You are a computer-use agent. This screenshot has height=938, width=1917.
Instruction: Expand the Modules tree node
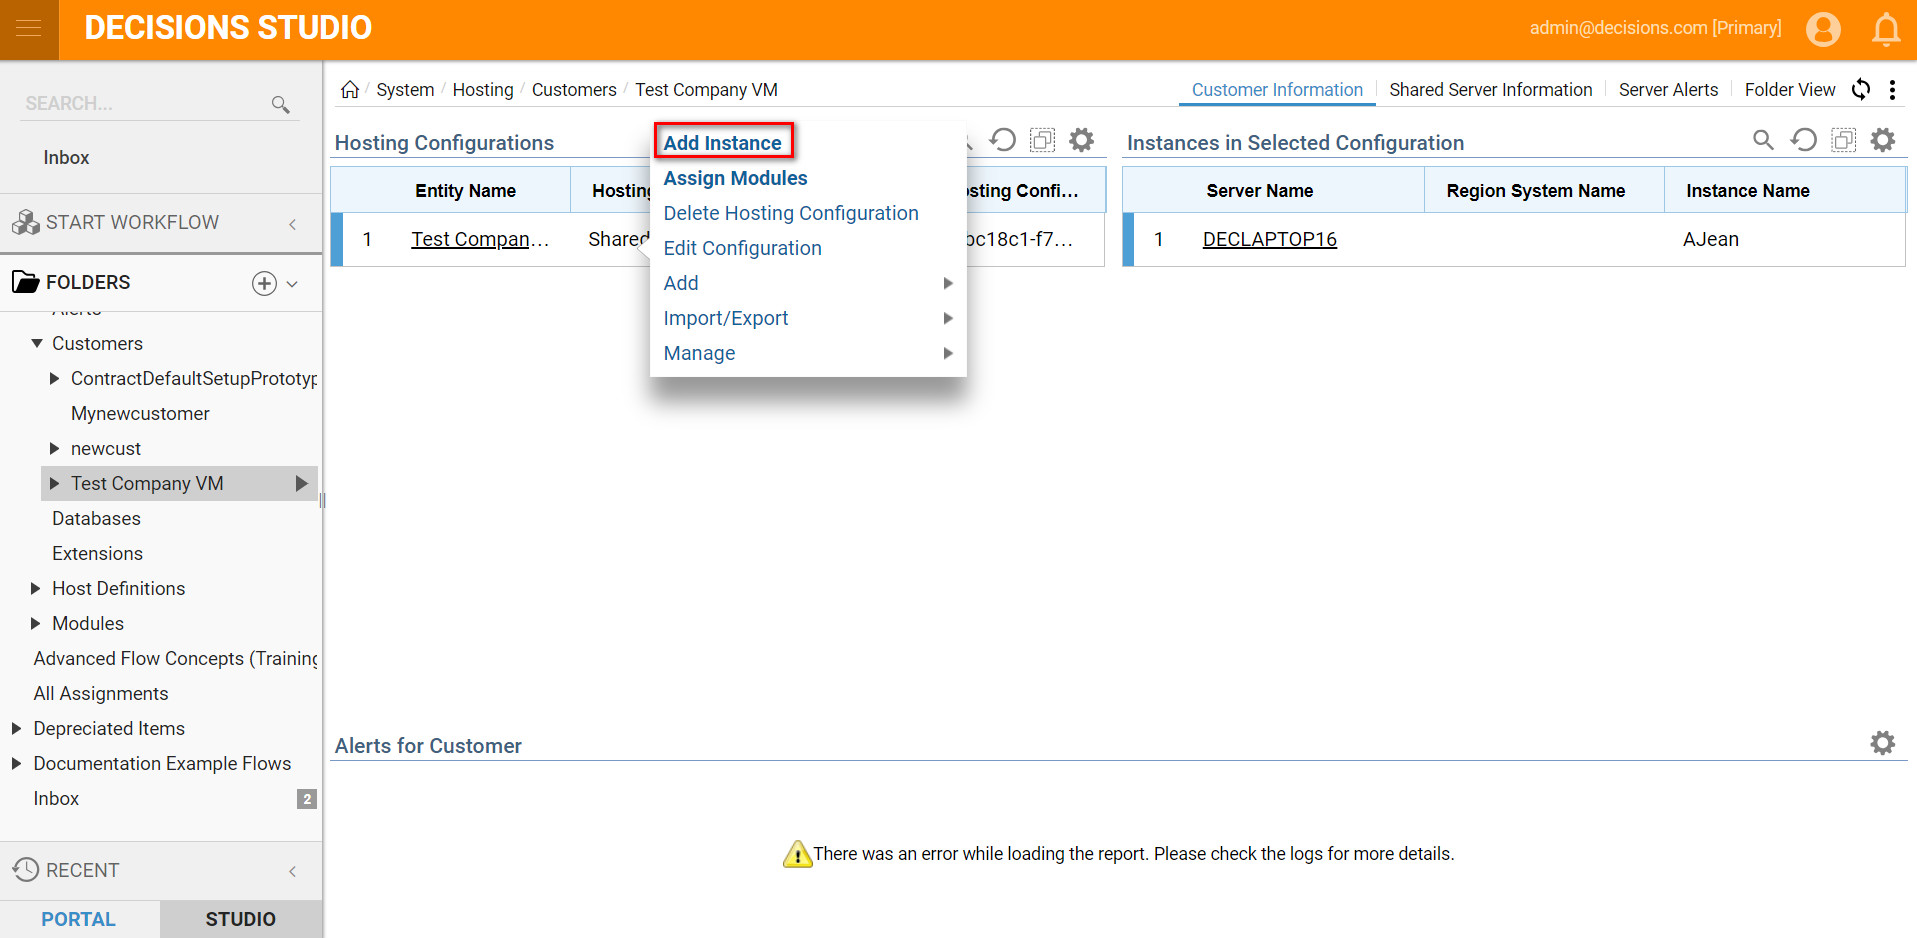click(36, 623)
